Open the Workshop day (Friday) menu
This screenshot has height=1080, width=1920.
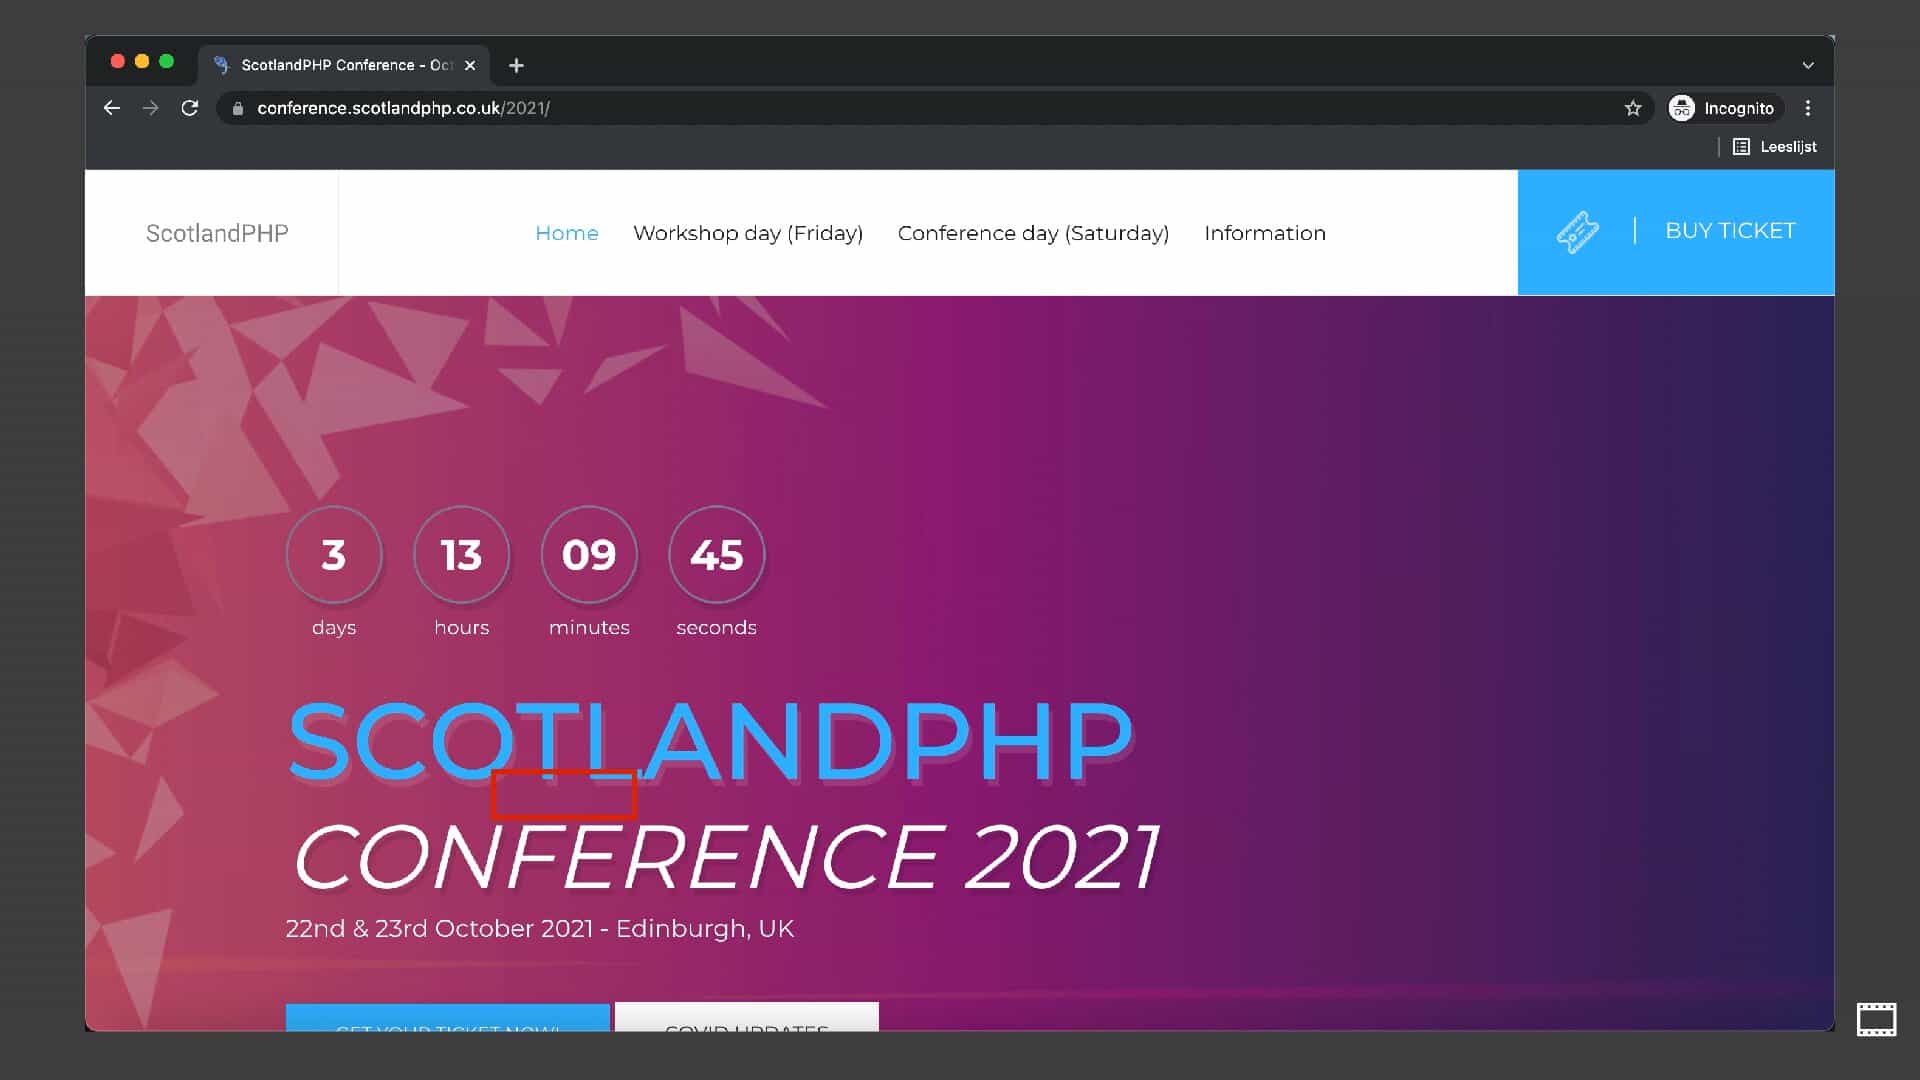pos(748,233)
